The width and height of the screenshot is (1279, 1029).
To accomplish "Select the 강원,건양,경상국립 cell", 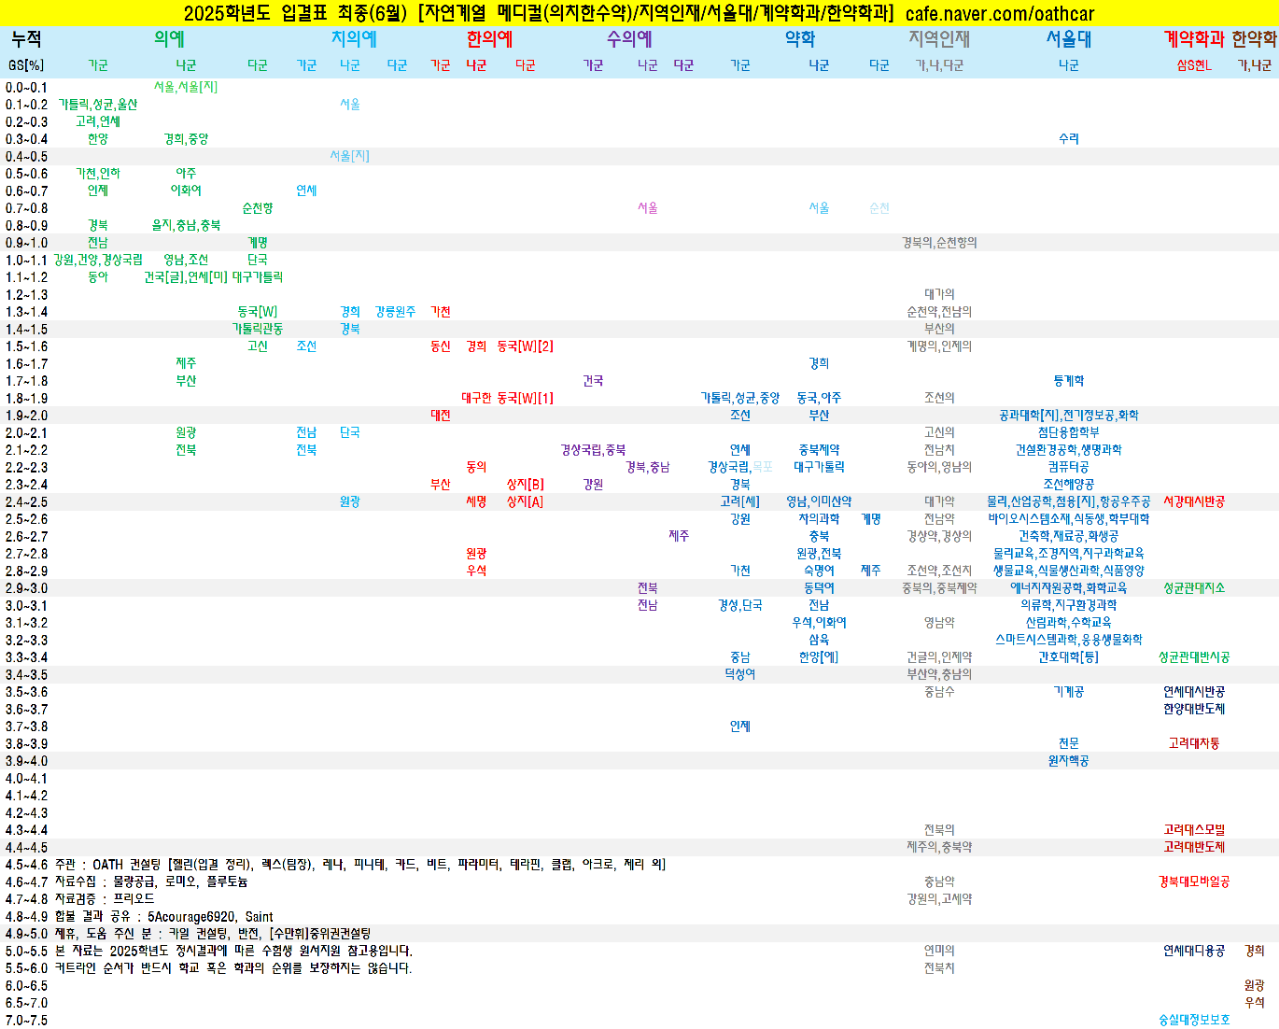I will point(98,259).
